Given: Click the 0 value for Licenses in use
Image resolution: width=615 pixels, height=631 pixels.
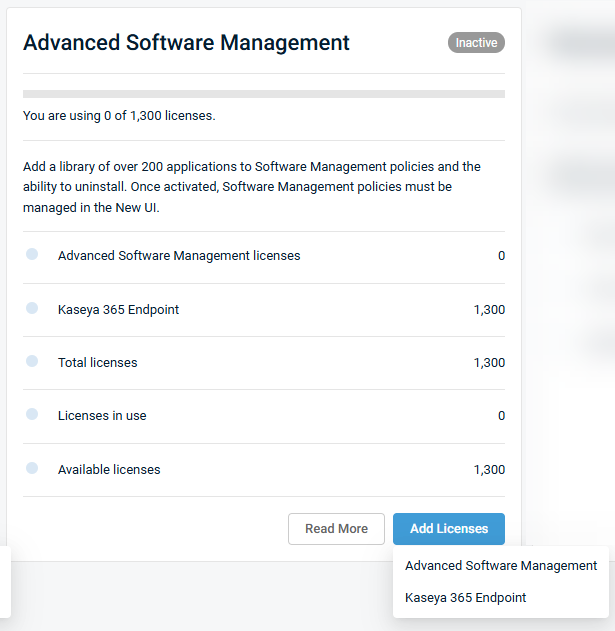Looking at the screenshot, I should (501, 416).
